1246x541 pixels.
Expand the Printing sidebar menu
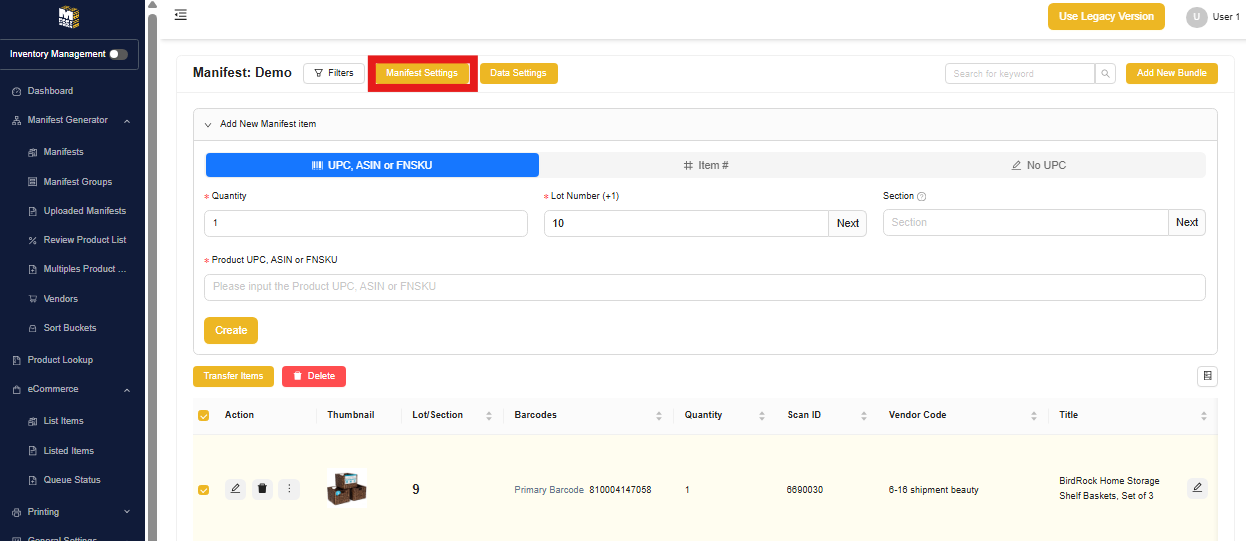pos(127,512)
